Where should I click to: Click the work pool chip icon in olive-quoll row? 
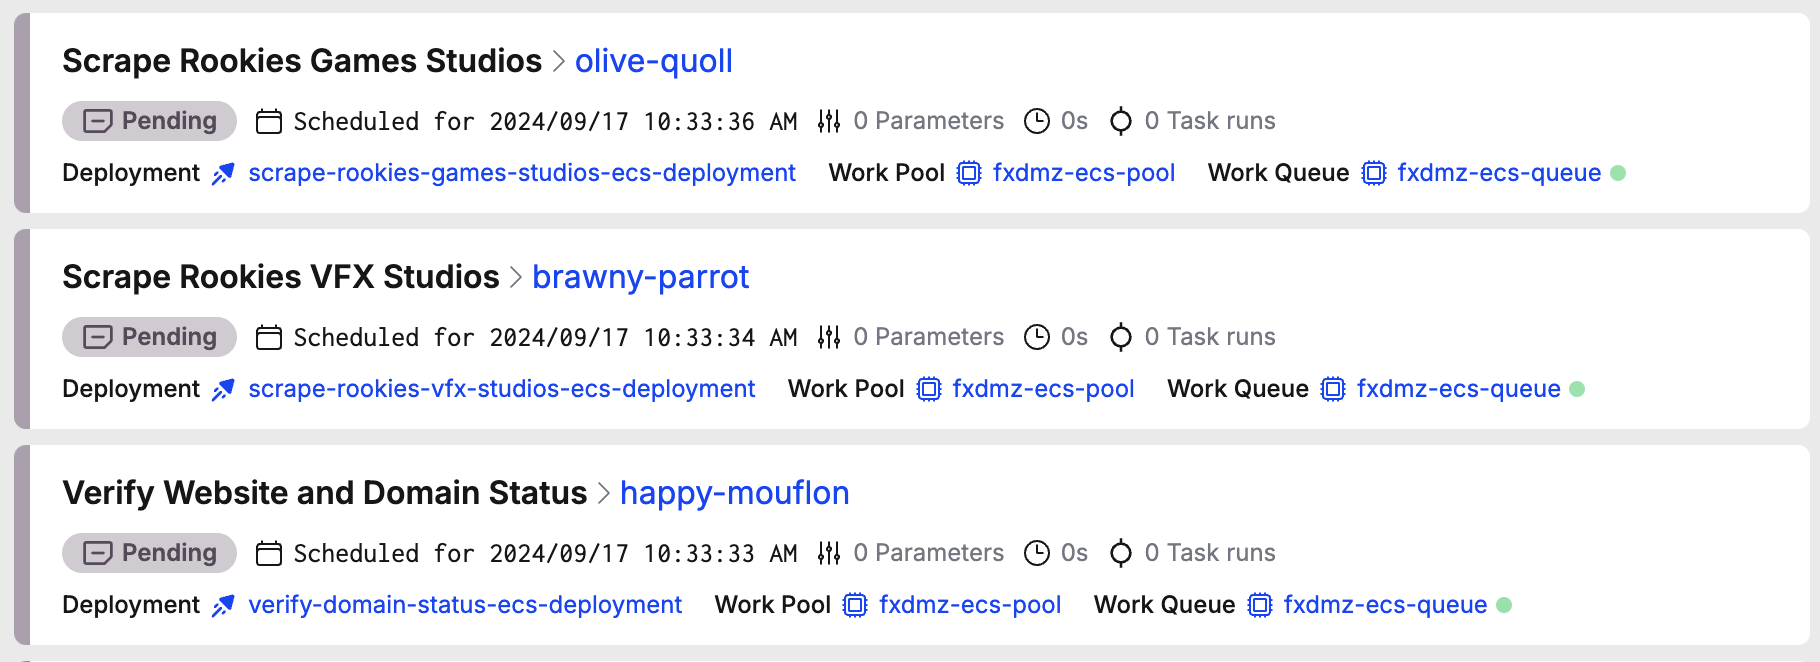968,174
